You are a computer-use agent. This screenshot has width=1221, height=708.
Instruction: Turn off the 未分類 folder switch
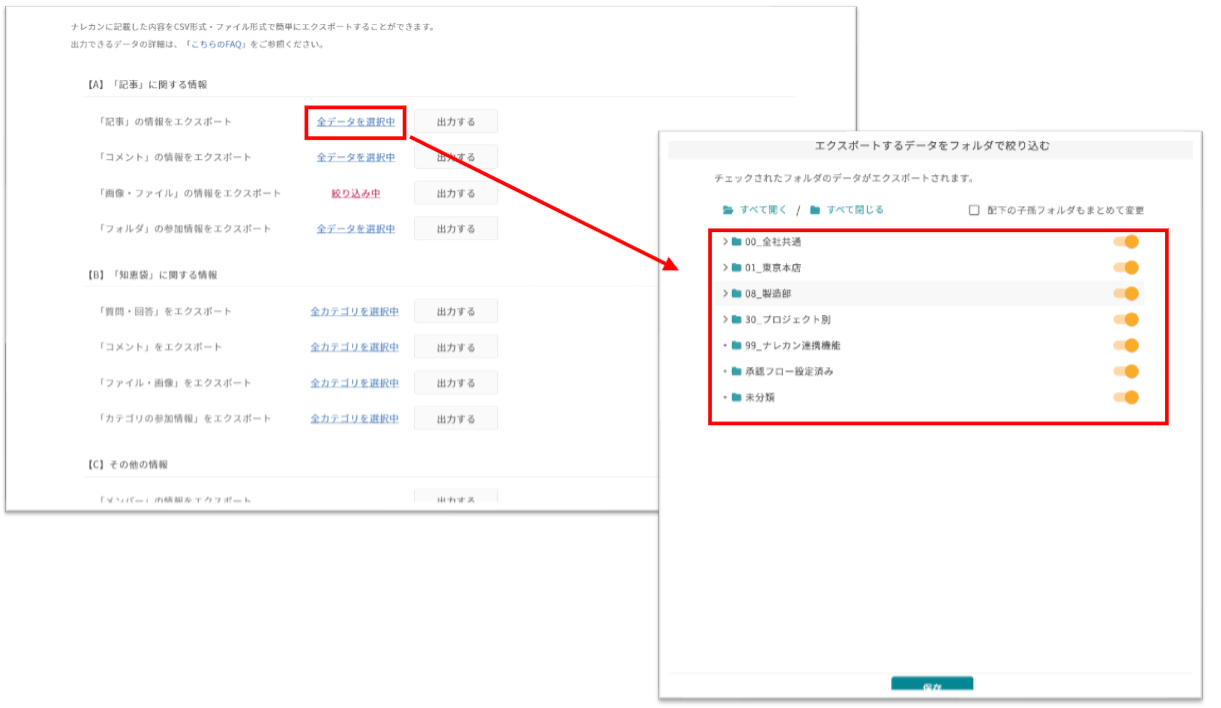1126,398
